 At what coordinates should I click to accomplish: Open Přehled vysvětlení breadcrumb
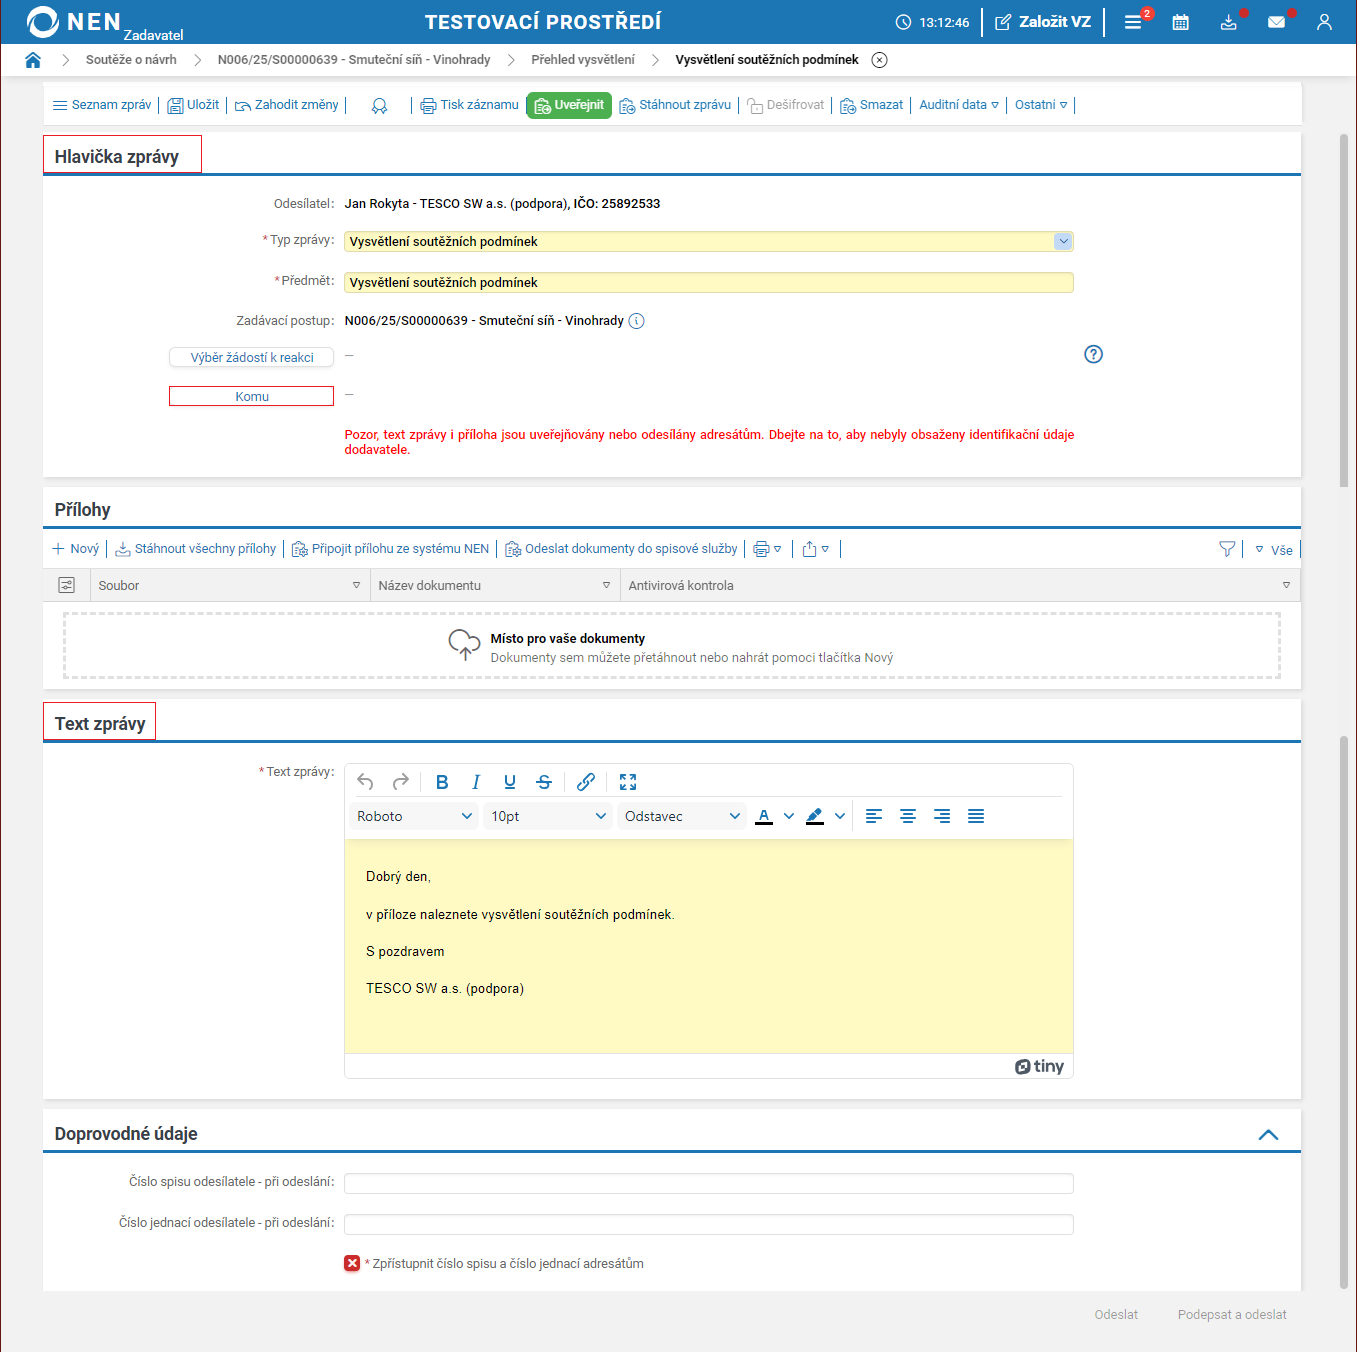tap(583, 60)
